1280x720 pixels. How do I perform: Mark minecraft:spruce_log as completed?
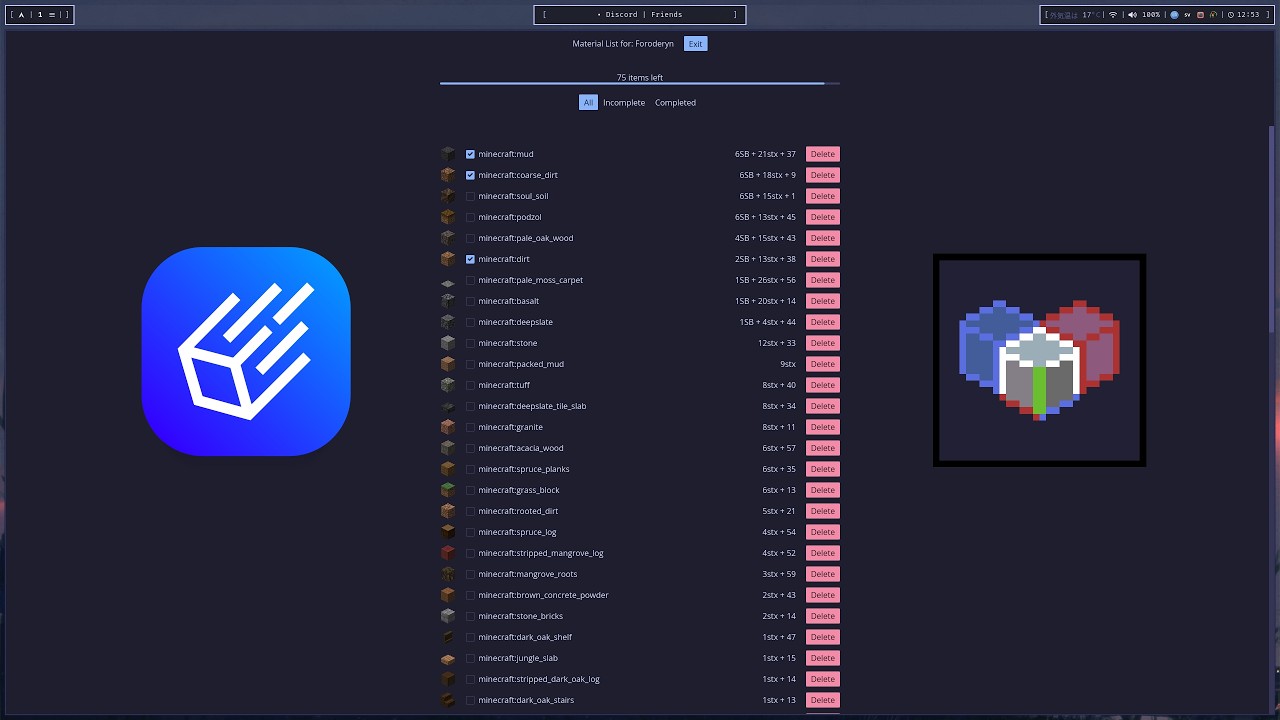[x=470, y=532]
